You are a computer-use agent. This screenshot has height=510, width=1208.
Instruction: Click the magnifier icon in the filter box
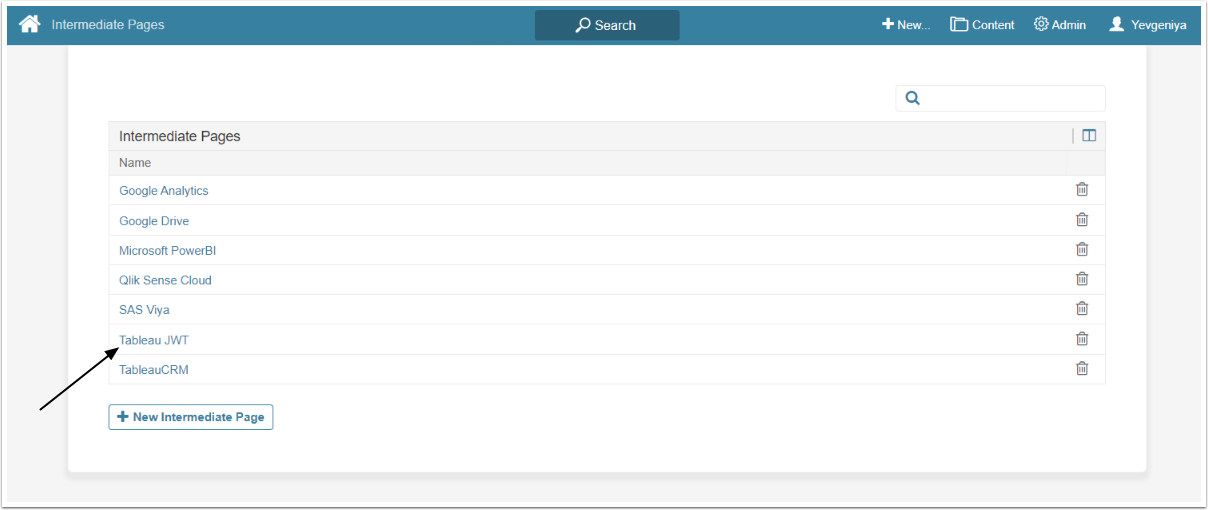point(912,98)
